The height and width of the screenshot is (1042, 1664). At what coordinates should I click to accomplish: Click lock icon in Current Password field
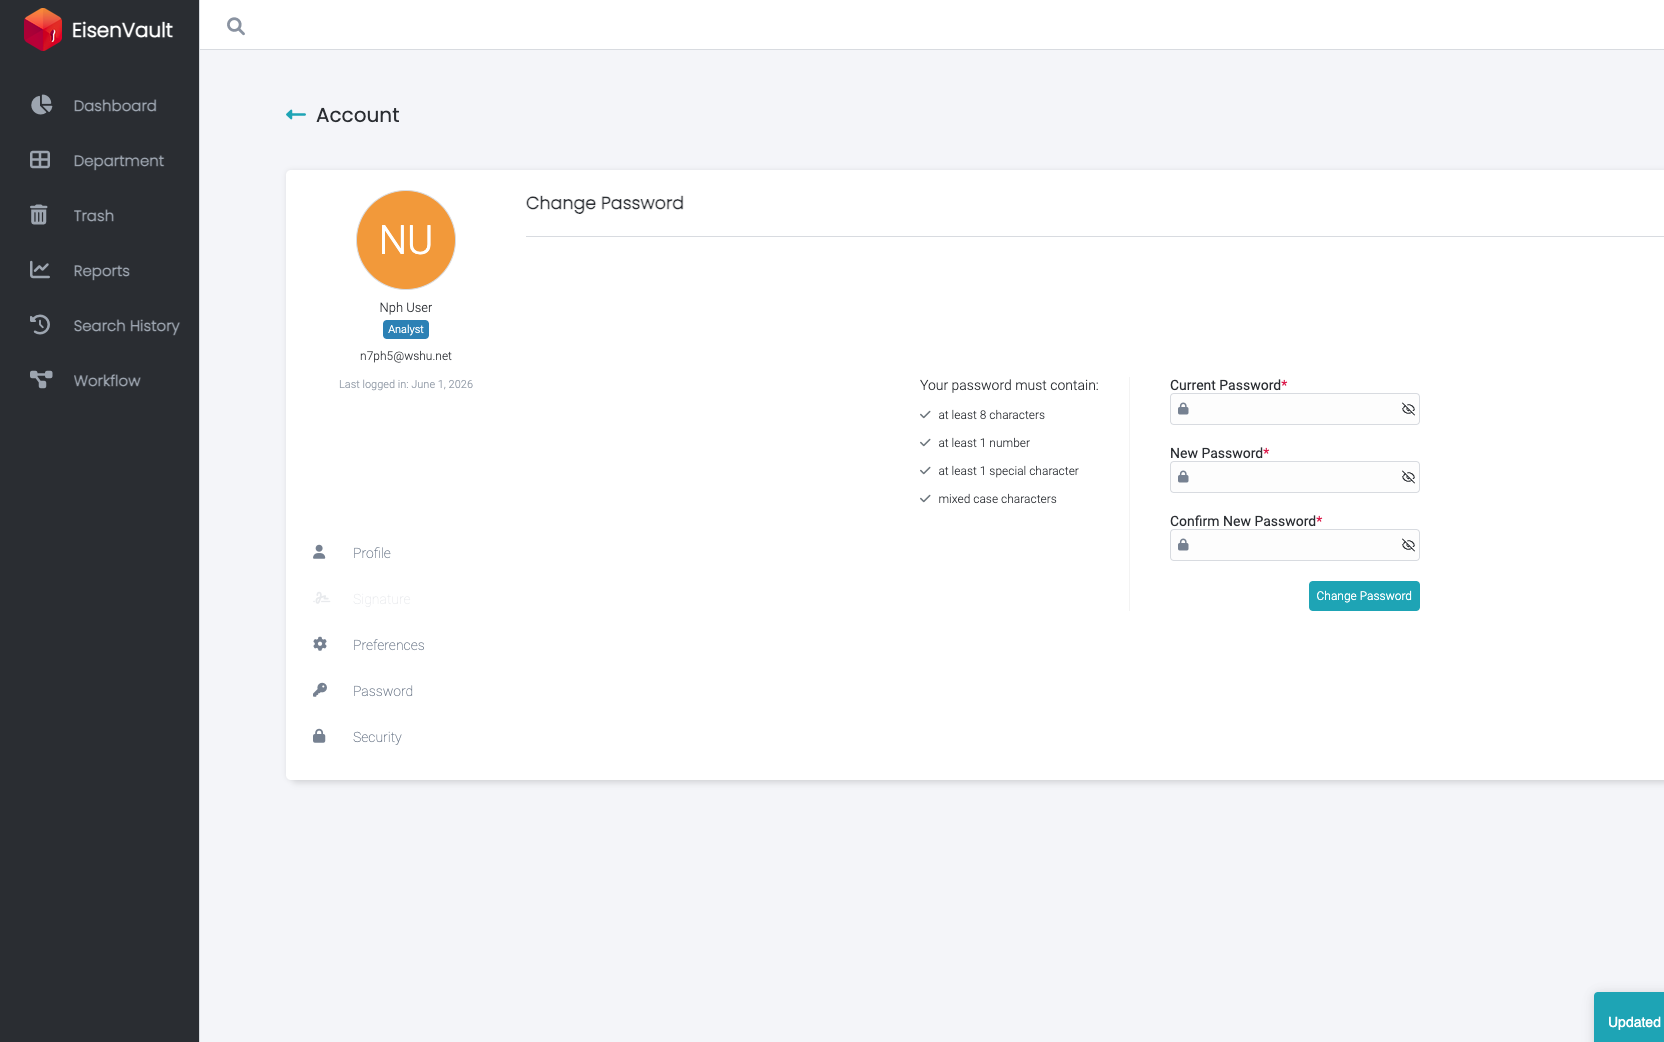pos(1183,409)
